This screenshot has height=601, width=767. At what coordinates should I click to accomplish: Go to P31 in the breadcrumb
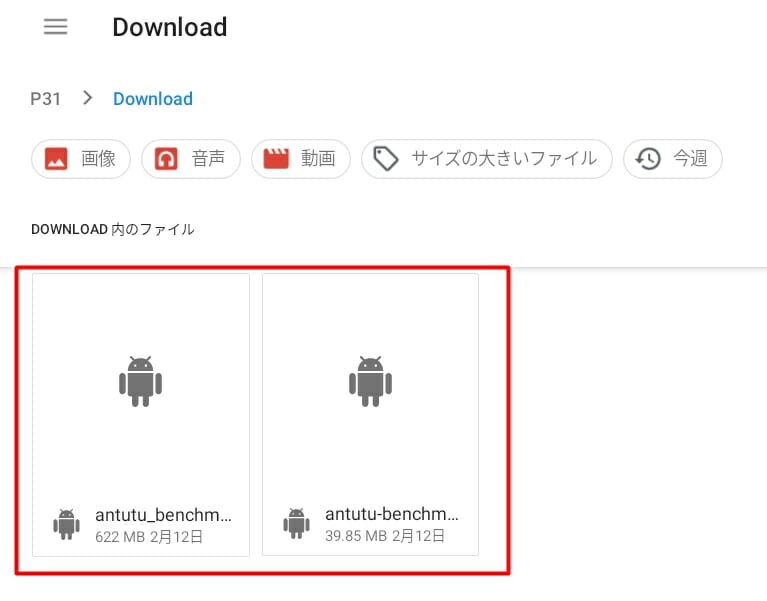(46, 98)
